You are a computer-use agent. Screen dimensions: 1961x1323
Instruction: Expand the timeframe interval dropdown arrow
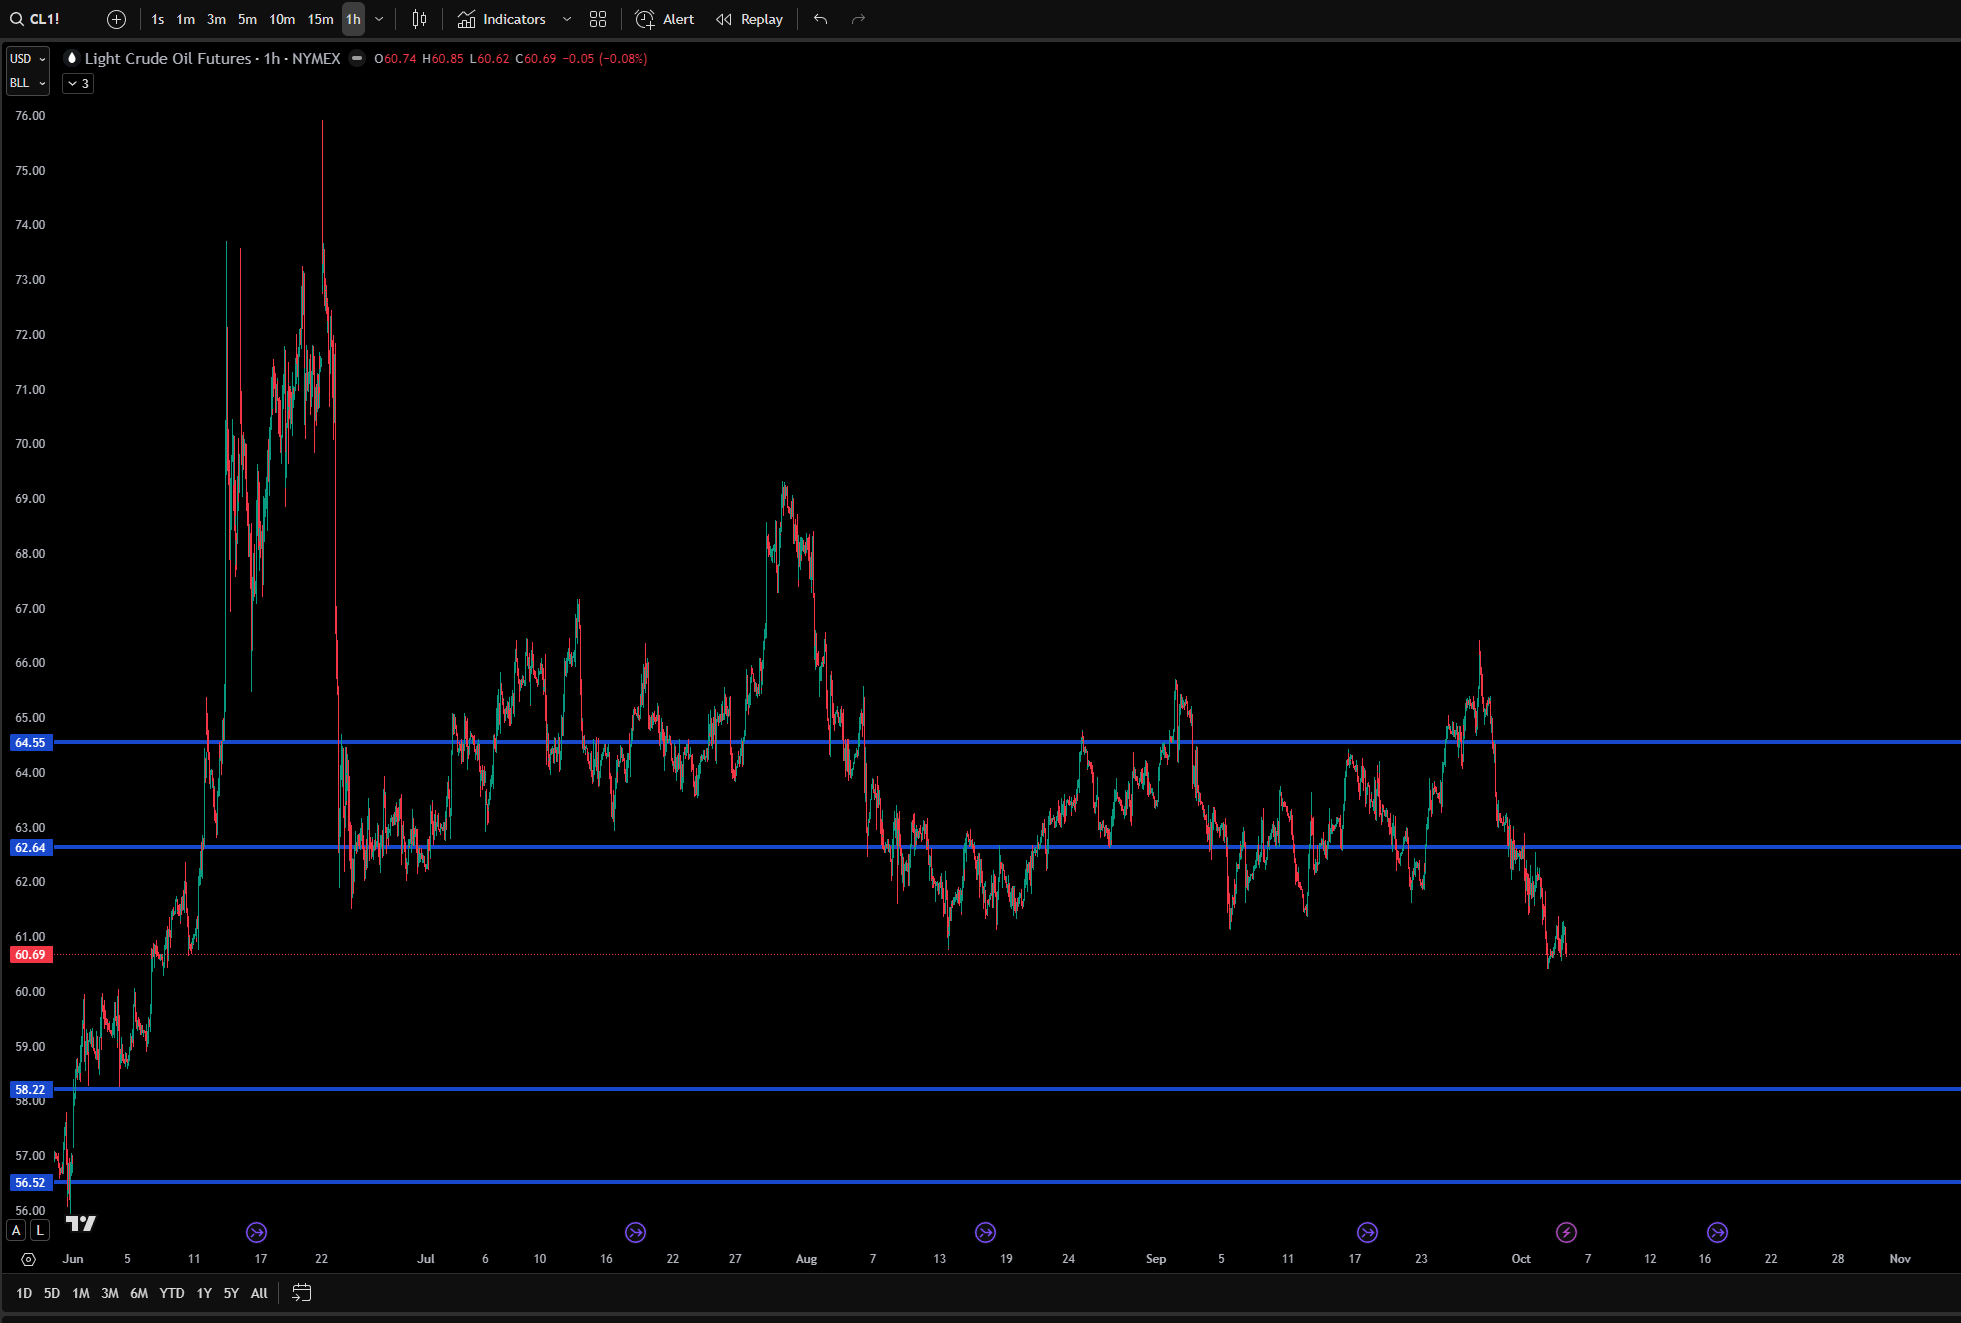(x=379, y=19)
